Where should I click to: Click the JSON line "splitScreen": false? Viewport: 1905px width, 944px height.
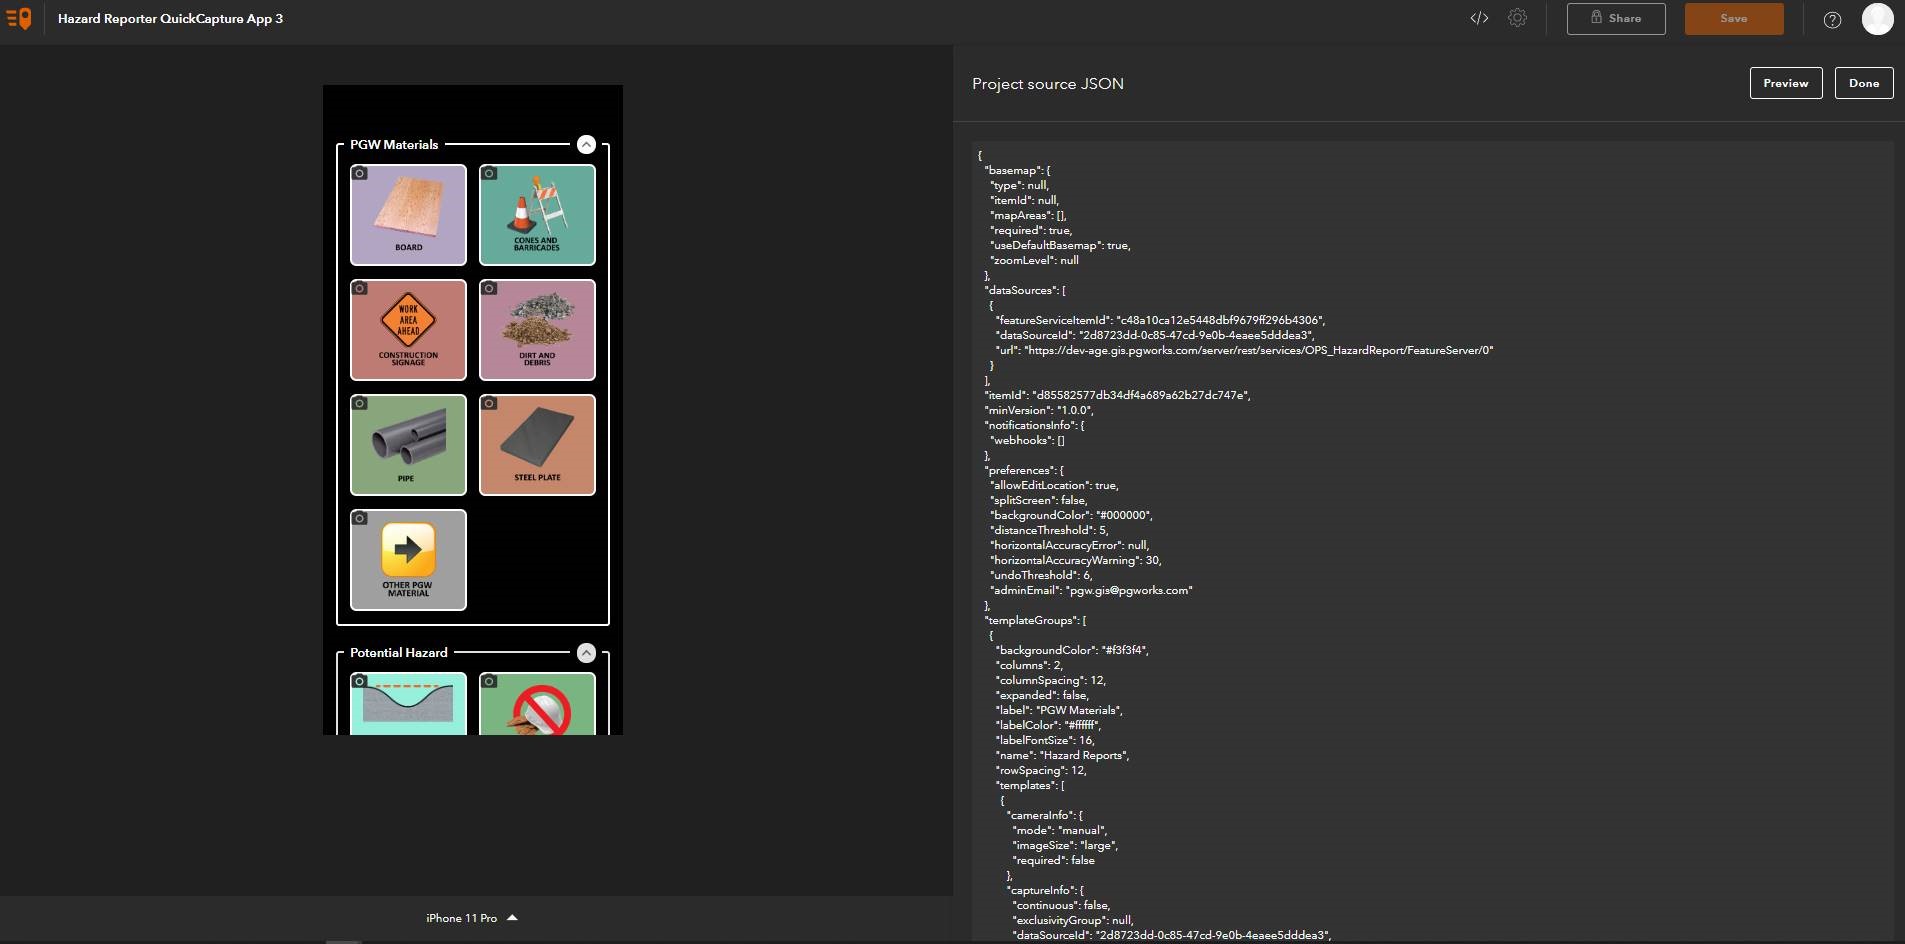pos(1039,500)
